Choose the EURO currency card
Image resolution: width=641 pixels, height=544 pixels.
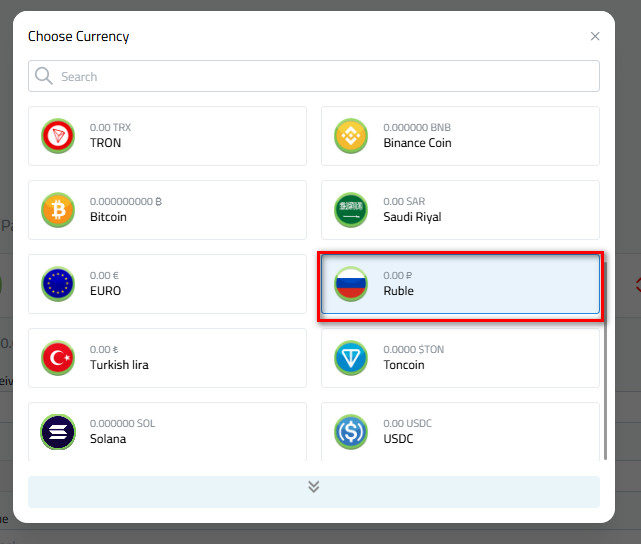pyautogui.click(x=167, y=284)
